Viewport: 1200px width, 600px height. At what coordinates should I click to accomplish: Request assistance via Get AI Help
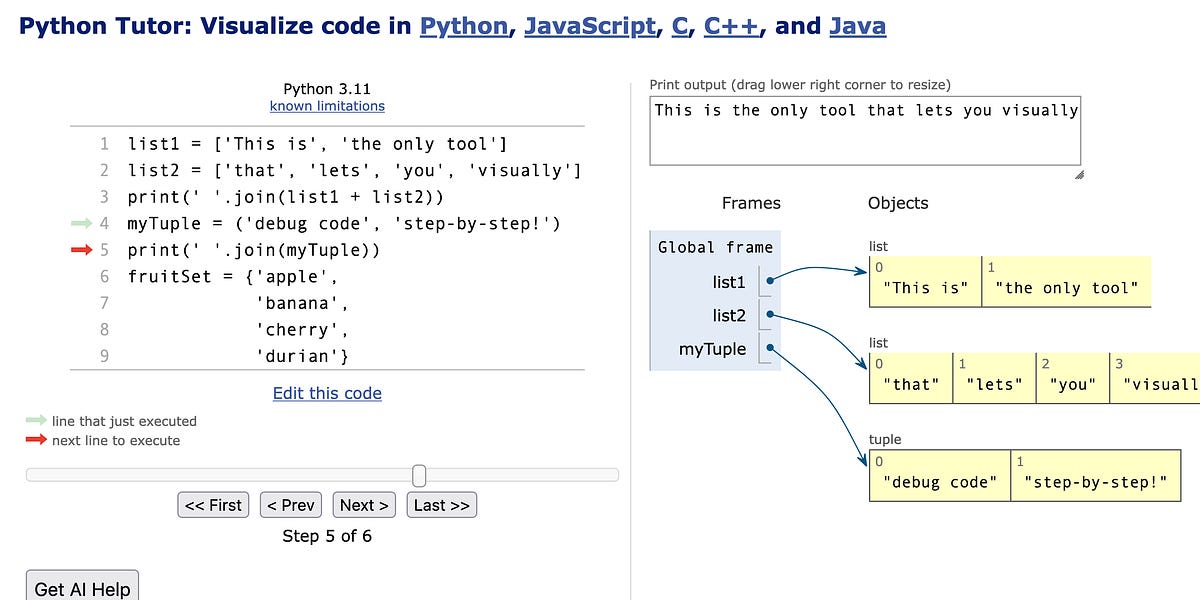tap(81, 588)
